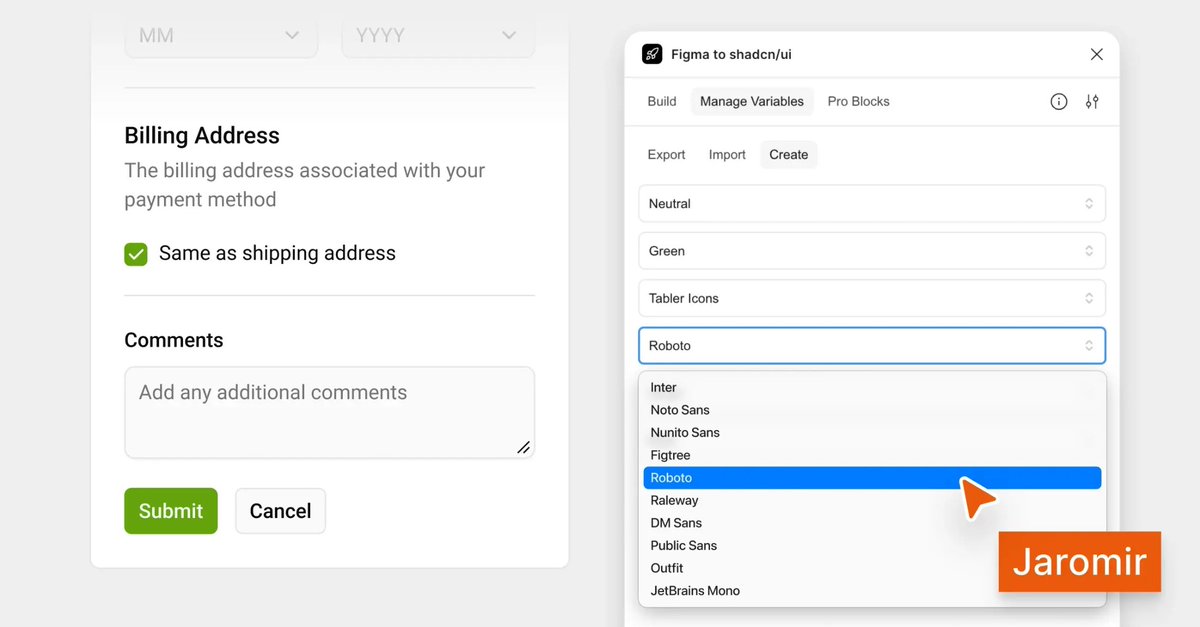The width and height of the screenshot is (1200, 627).
Task: Open the plugin settings sliders icon
Action: [1092, 101]
